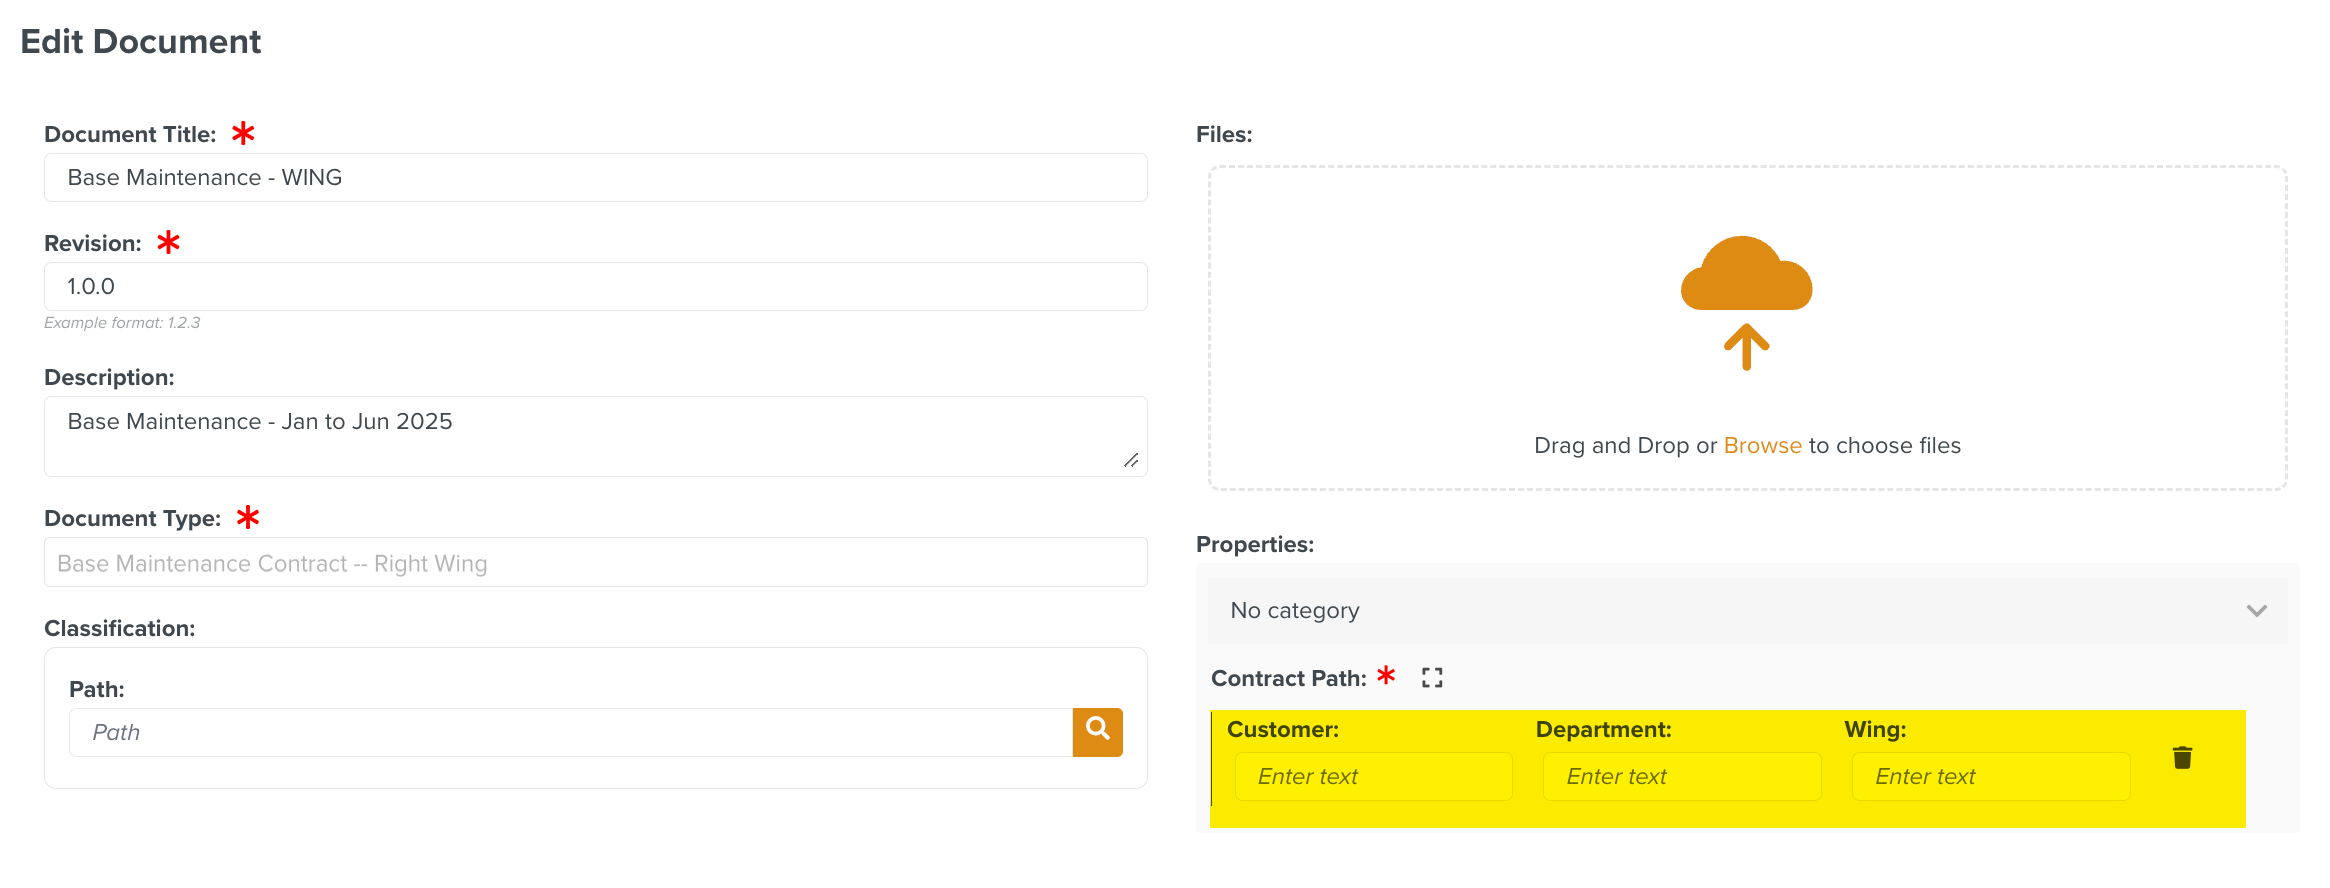Grab the Description textarea resize handle
Screen dimensions: 2330x888
pyautogui.click(x=1131, y=460)
